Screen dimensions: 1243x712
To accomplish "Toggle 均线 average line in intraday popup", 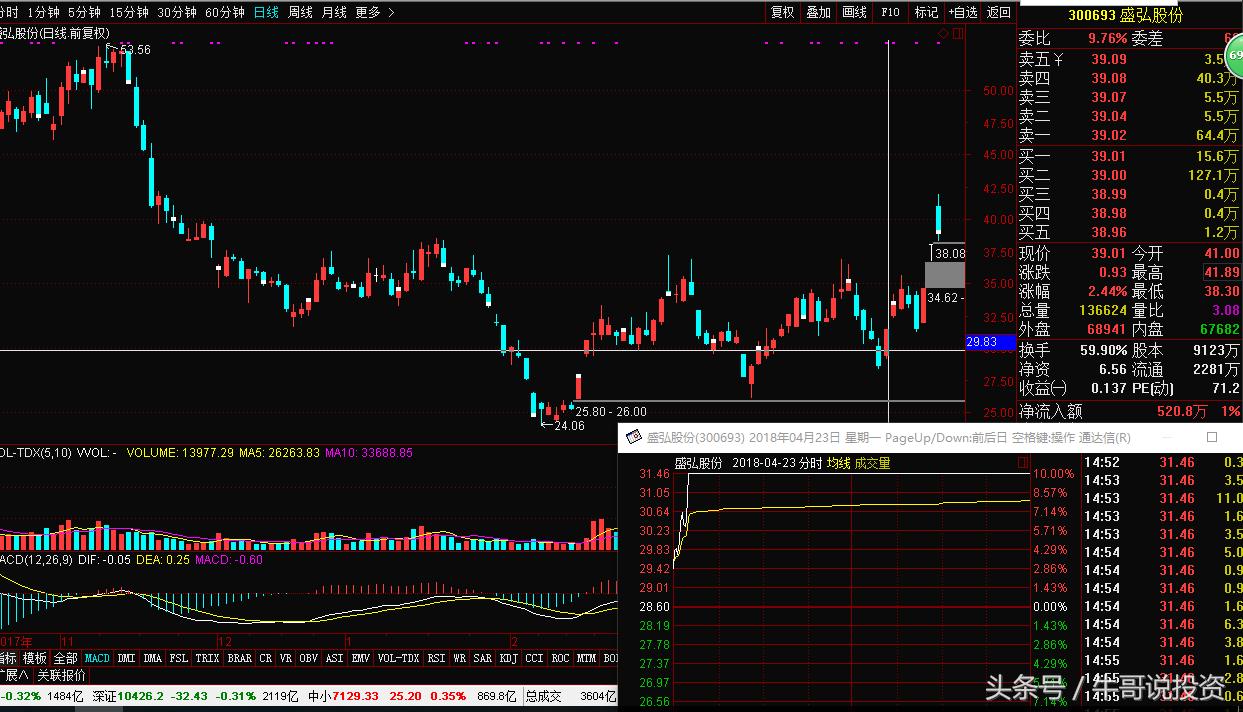I will pos(837,463).
